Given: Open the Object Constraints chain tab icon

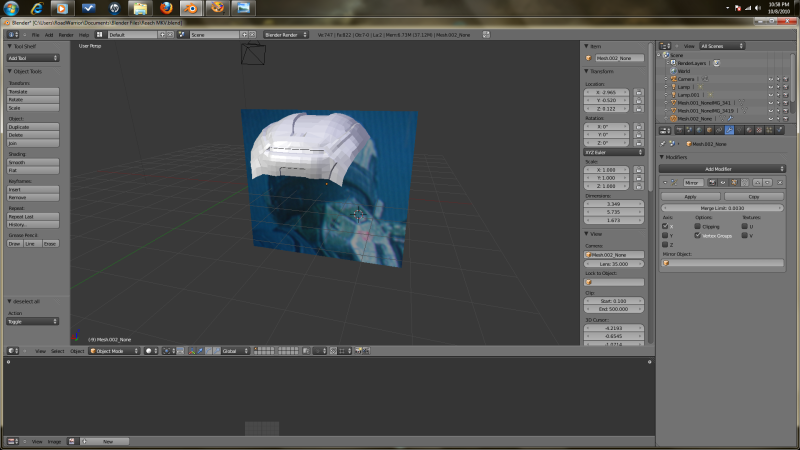Looking at the screenshot, I should (719, 130).
